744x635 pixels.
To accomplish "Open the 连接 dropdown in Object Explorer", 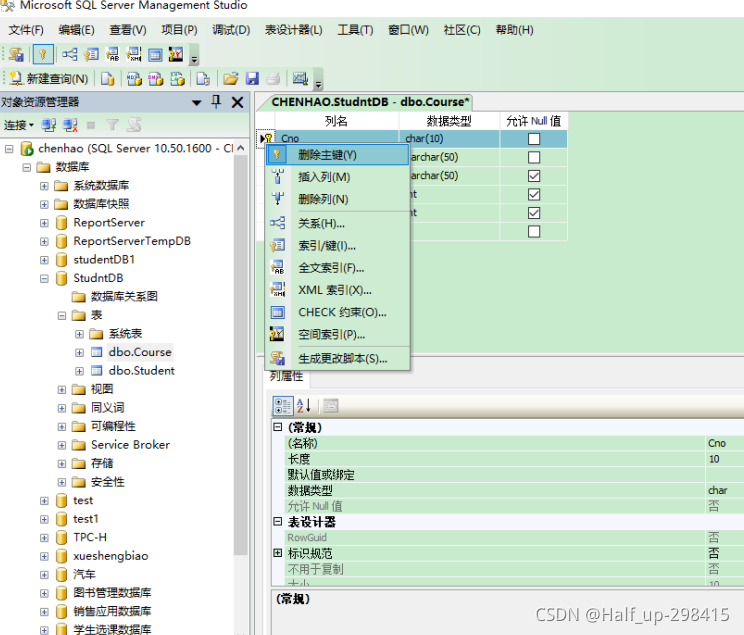I will coord(19,125).
